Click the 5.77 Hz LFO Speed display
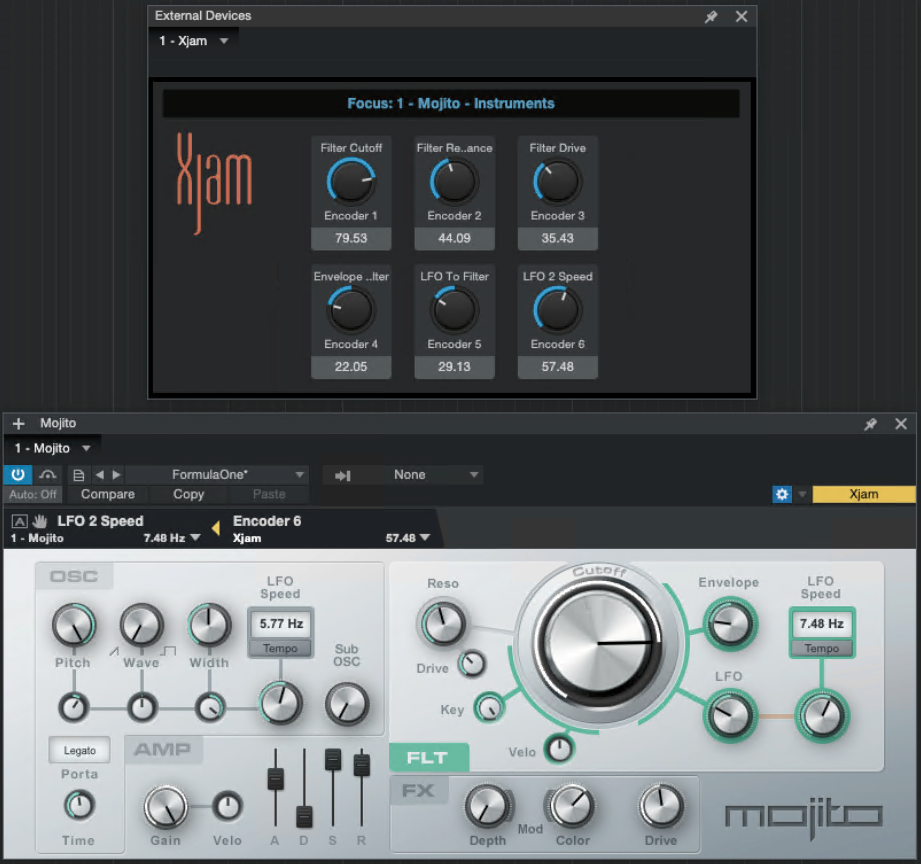 pyautogui.click(x=281, y=624)
